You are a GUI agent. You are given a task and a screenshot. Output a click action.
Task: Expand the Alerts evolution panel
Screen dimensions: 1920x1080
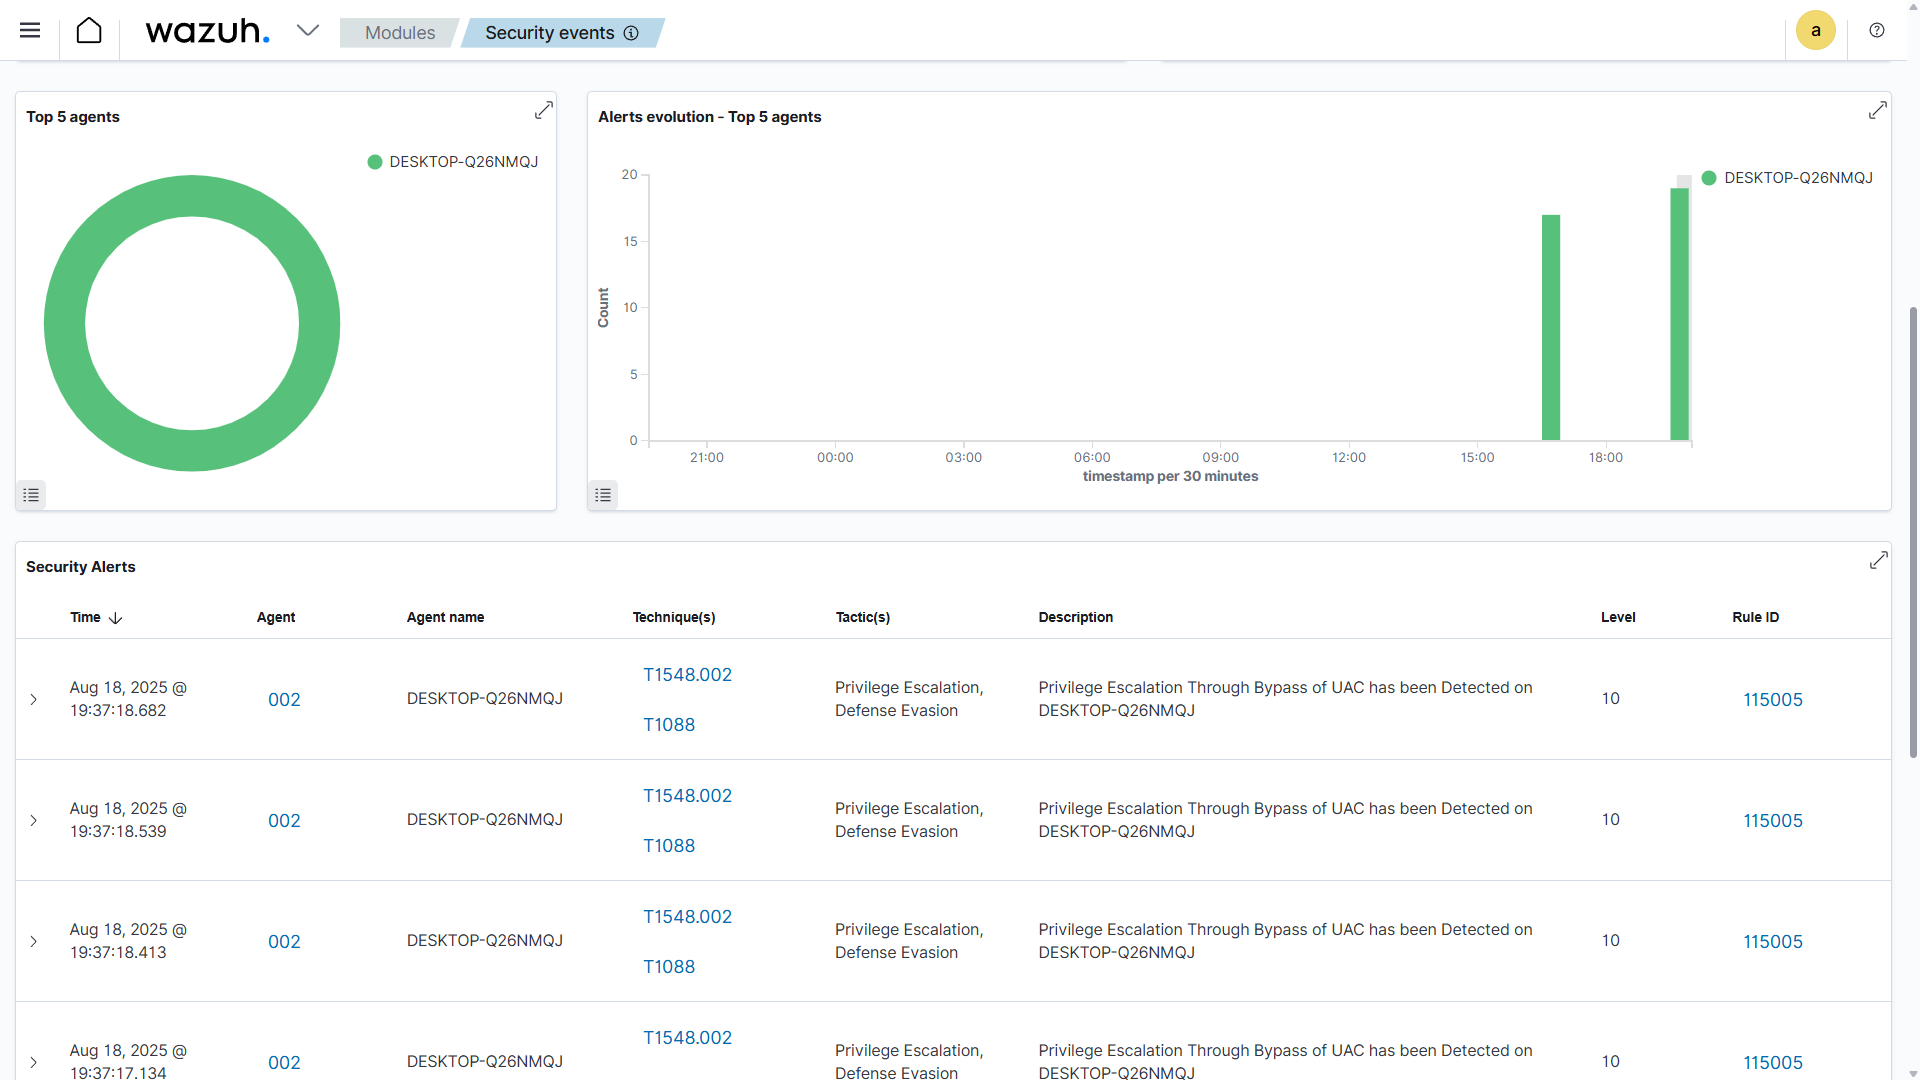pos(1877,111)
